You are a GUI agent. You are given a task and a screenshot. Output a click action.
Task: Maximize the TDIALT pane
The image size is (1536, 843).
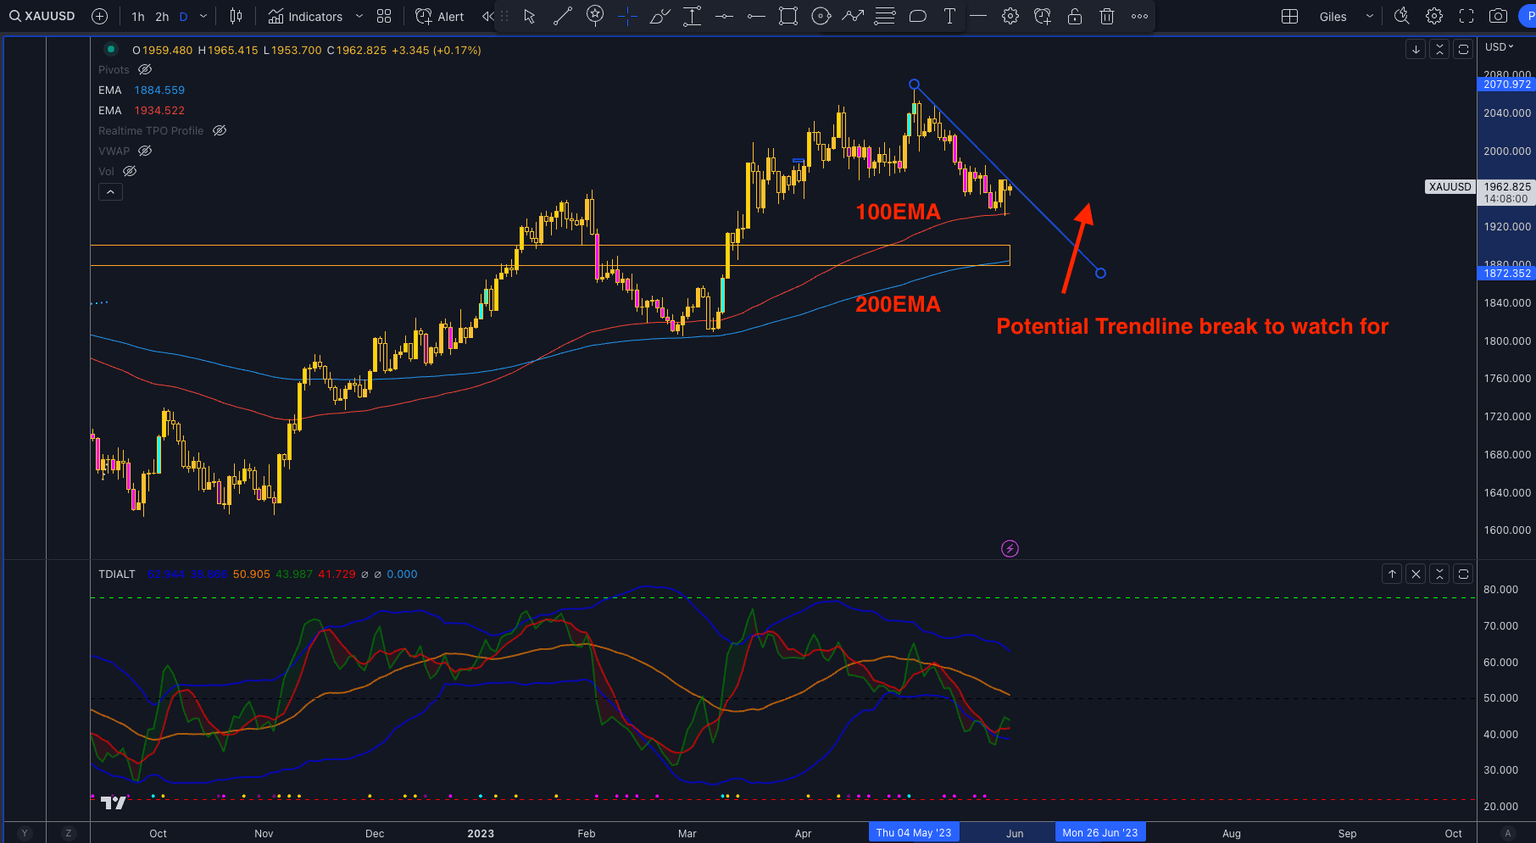pos(1463,574)
